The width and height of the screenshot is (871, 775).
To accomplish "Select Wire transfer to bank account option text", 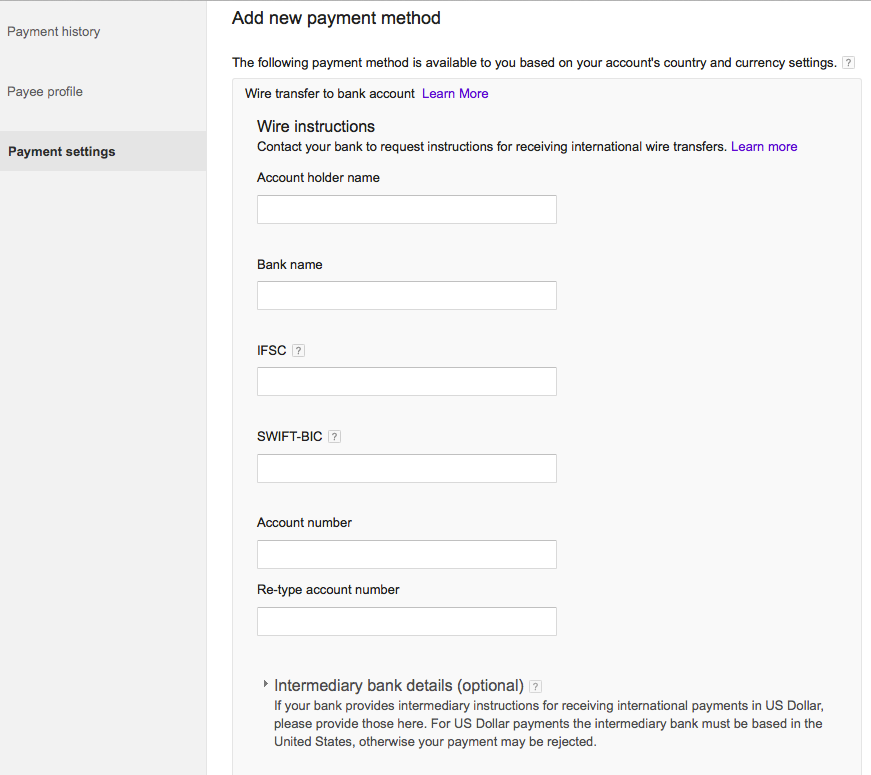I will [x=330, y=93].
